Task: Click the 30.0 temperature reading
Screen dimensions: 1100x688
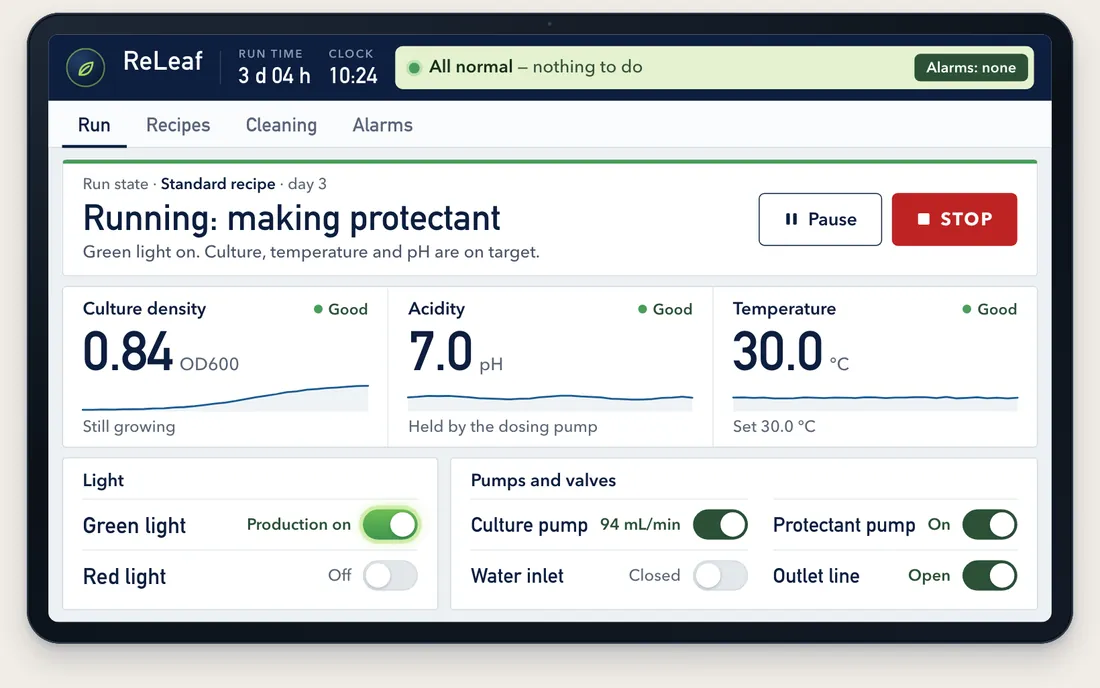Action: [x=777, y=351]
